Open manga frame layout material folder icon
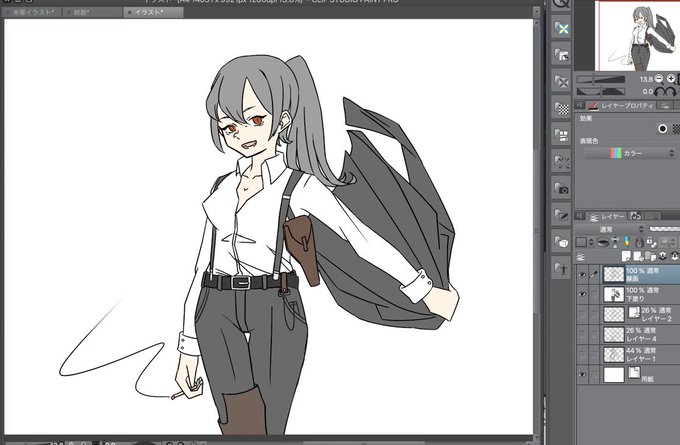The width and height of the screenshot is (680, 445). 562,135
